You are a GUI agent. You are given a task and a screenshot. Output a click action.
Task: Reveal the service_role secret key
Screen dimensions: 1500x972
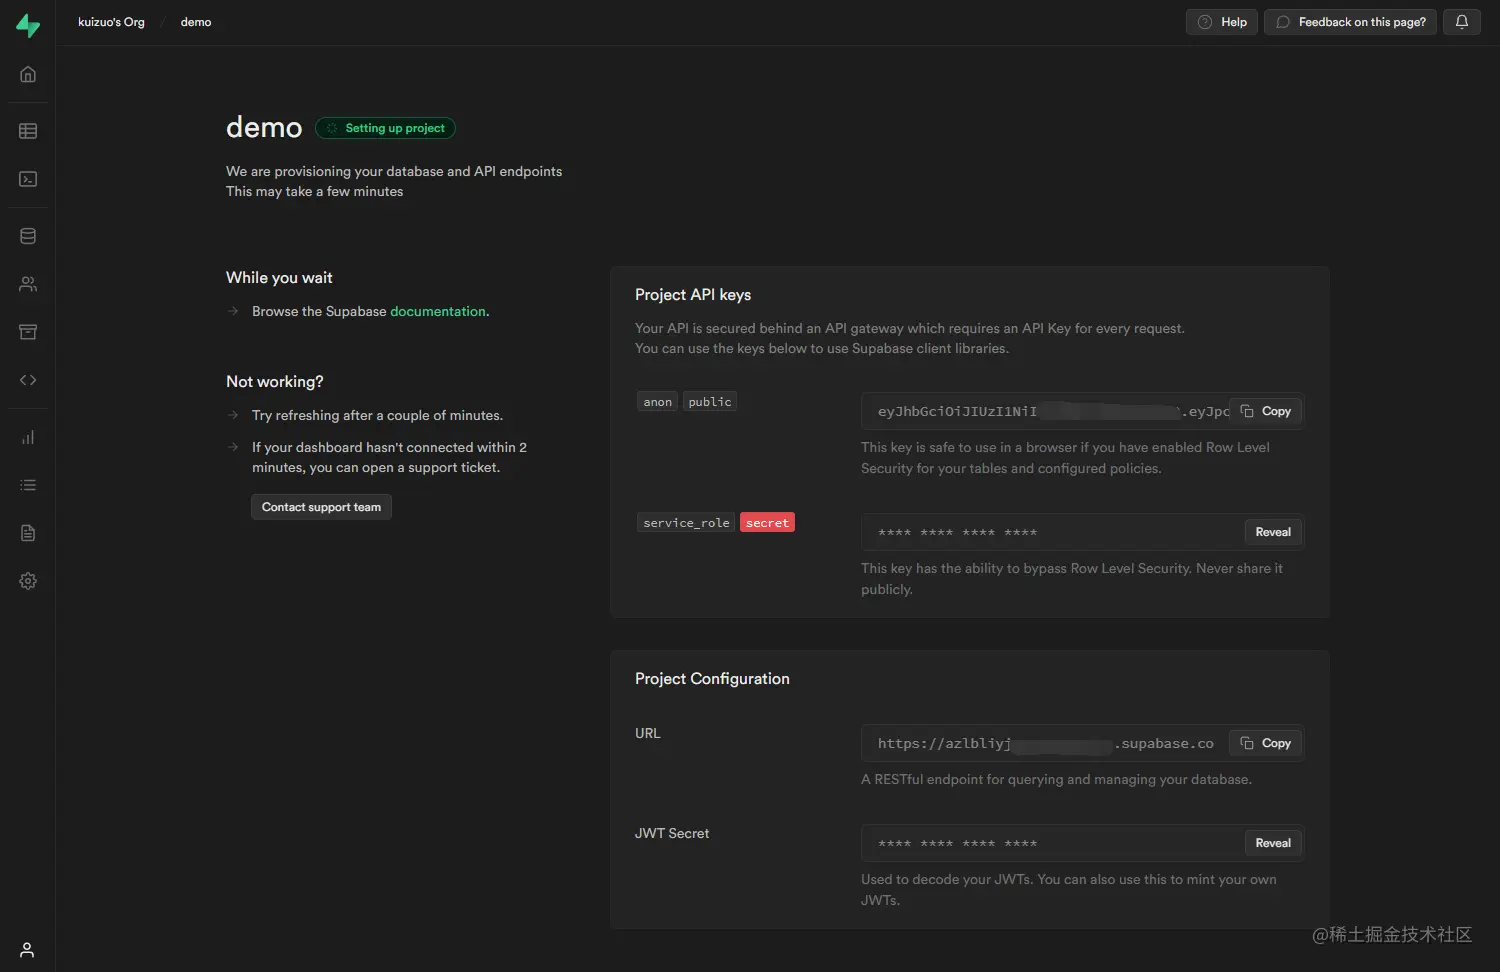tap(1273, 532)
